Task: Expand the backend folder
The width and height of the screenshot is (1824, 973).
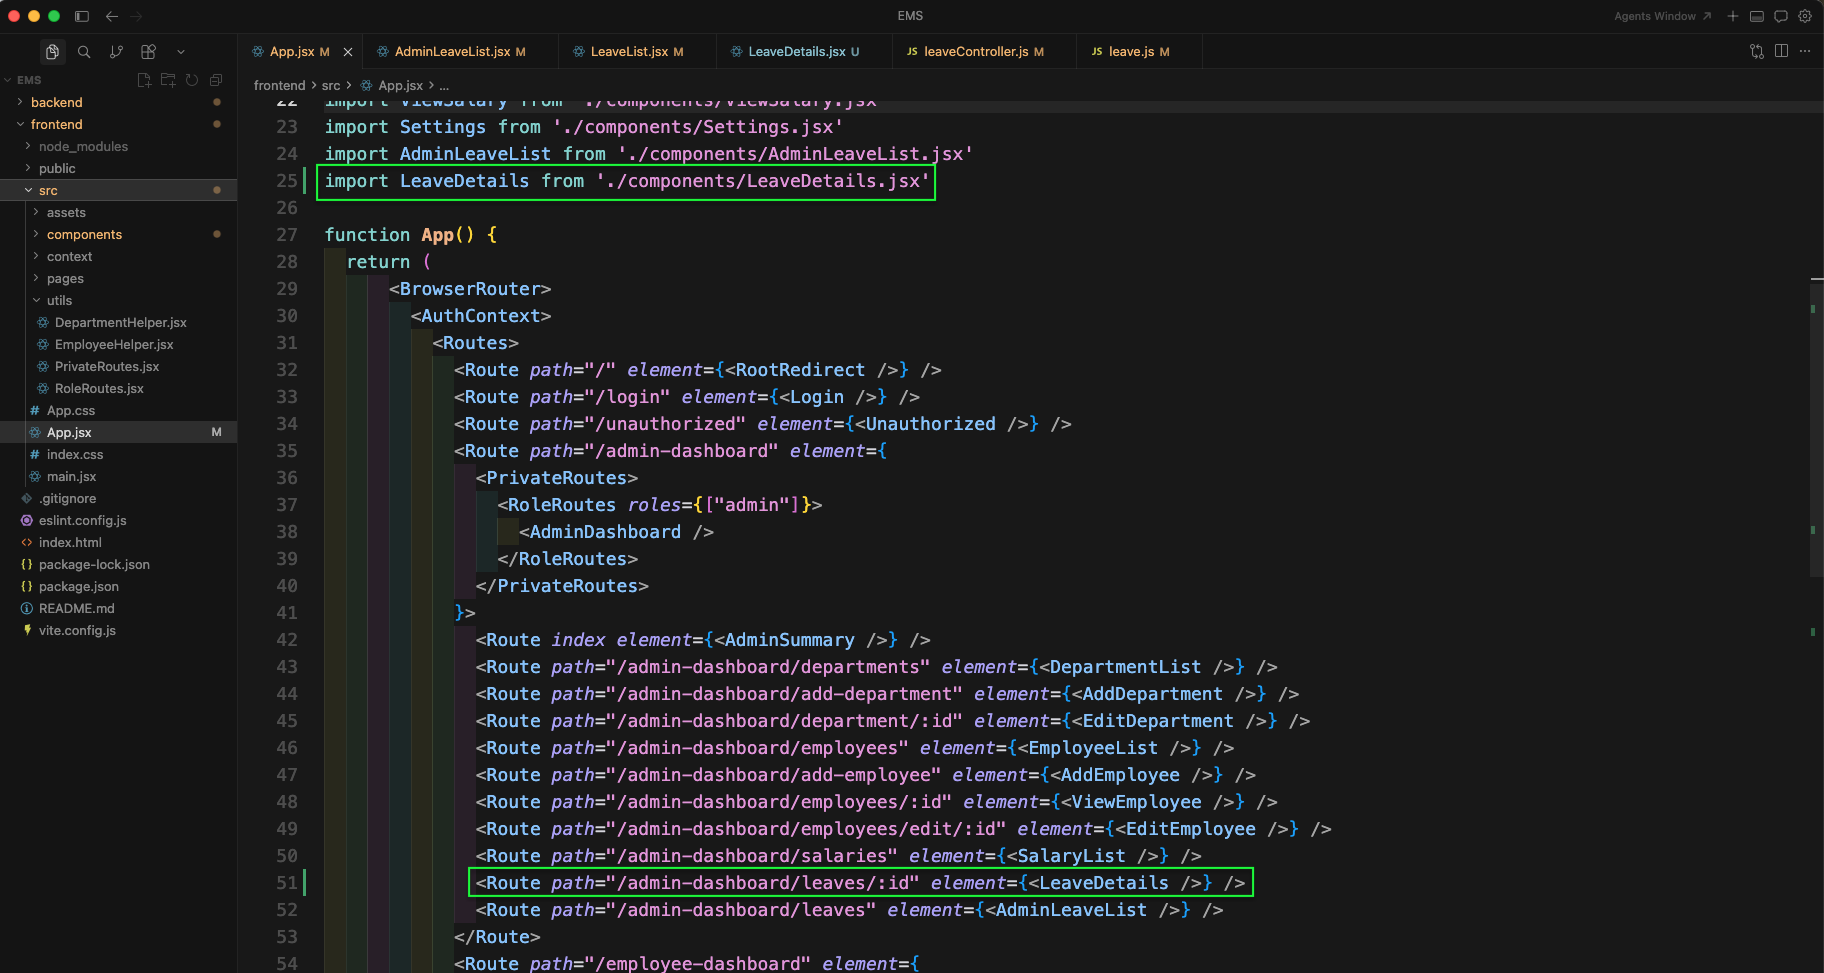Action: pyautogui.click(x=57, y=102)
